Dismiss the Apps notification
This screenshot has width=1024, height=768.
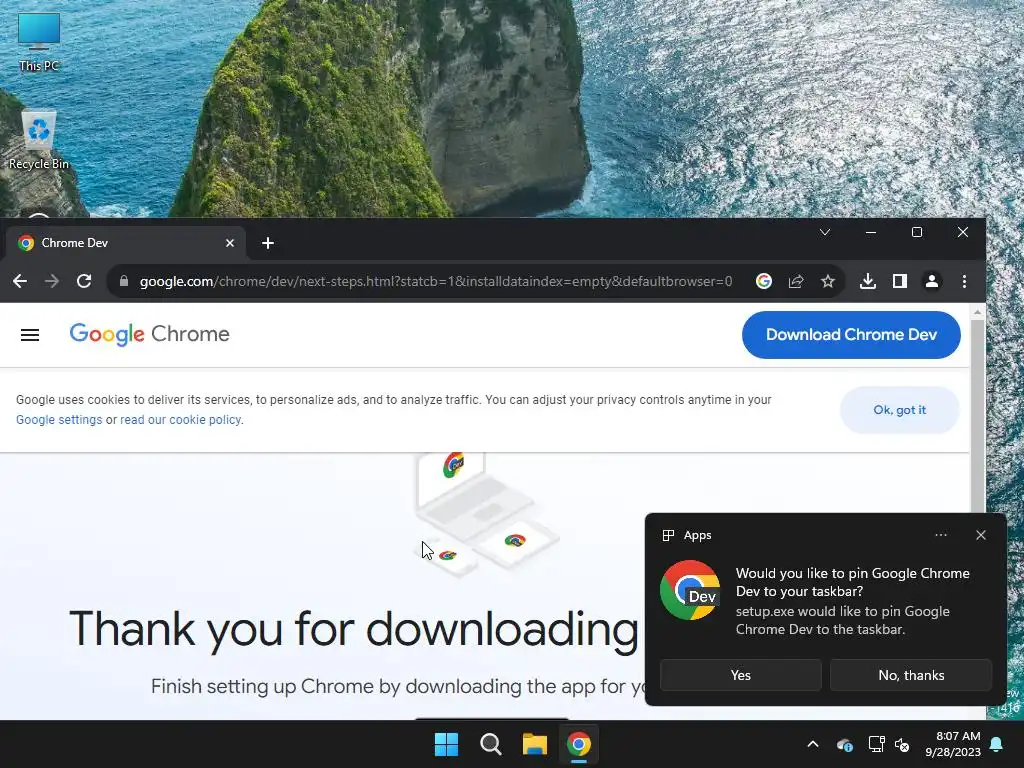981,535
